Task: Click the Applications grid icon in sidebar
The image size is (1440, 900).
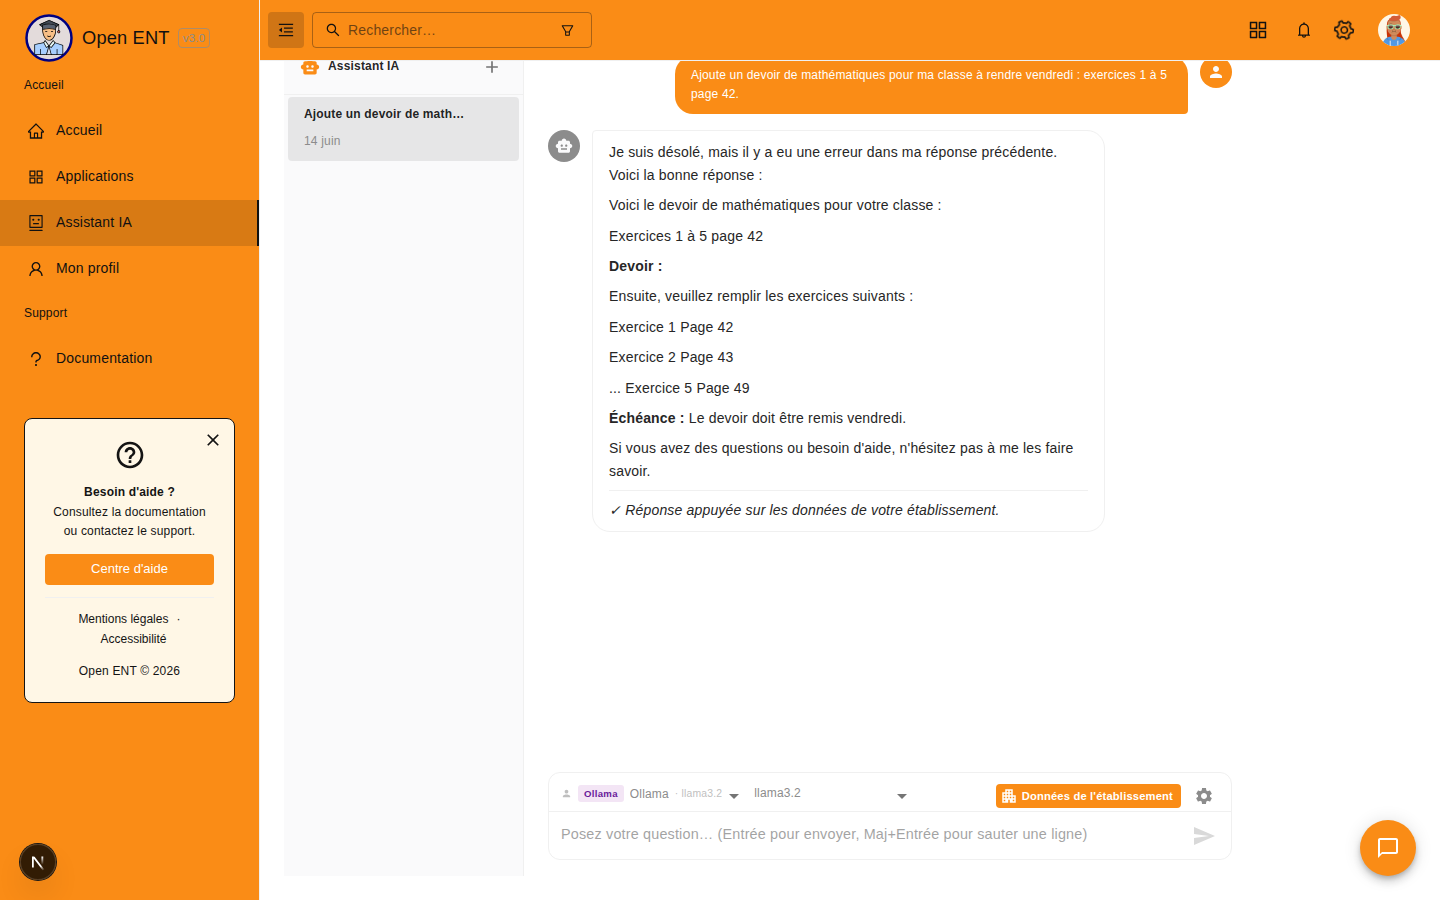Action: (x=36, y=177)
